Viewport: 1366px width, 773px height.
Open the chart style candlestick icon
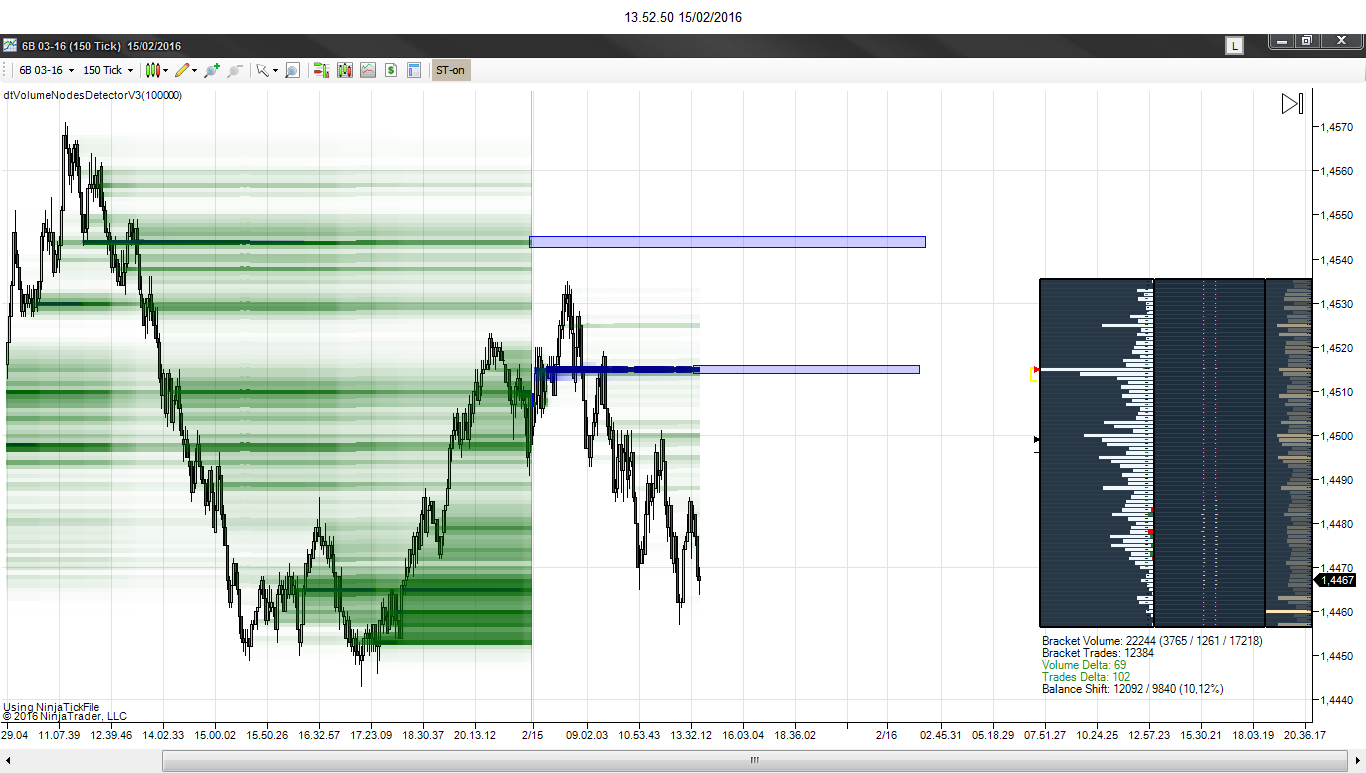point(153,70)
